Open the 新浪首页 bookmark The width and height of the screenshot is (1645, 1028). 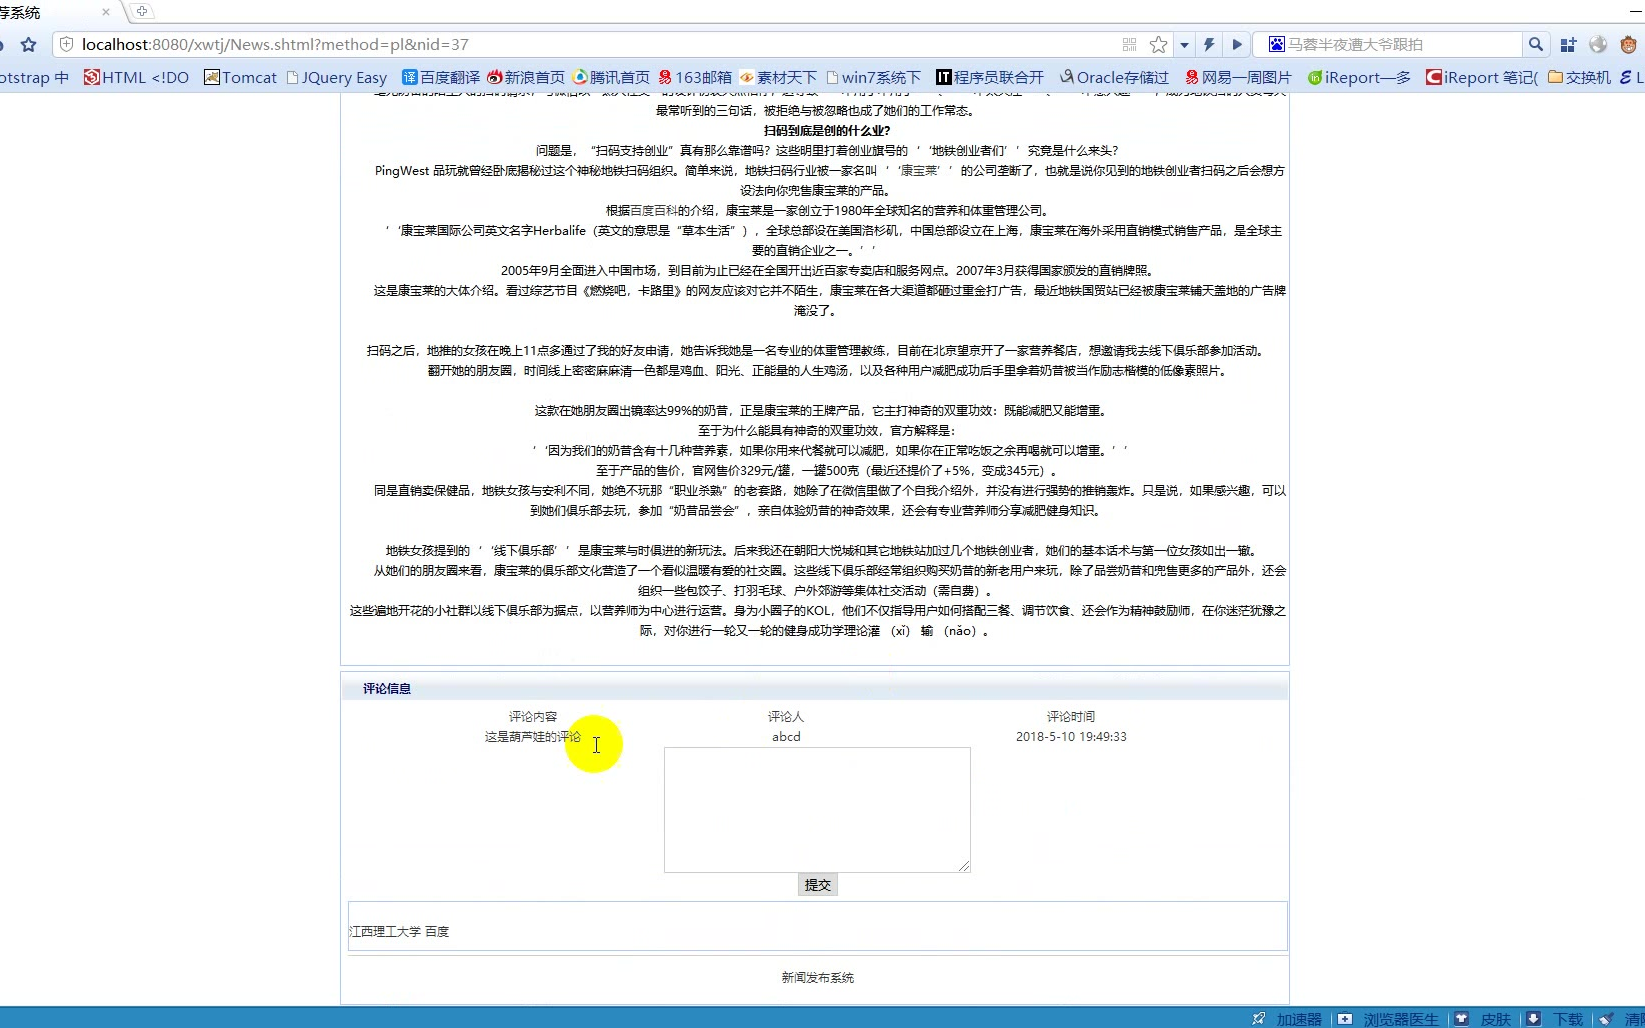pos(526,77)
